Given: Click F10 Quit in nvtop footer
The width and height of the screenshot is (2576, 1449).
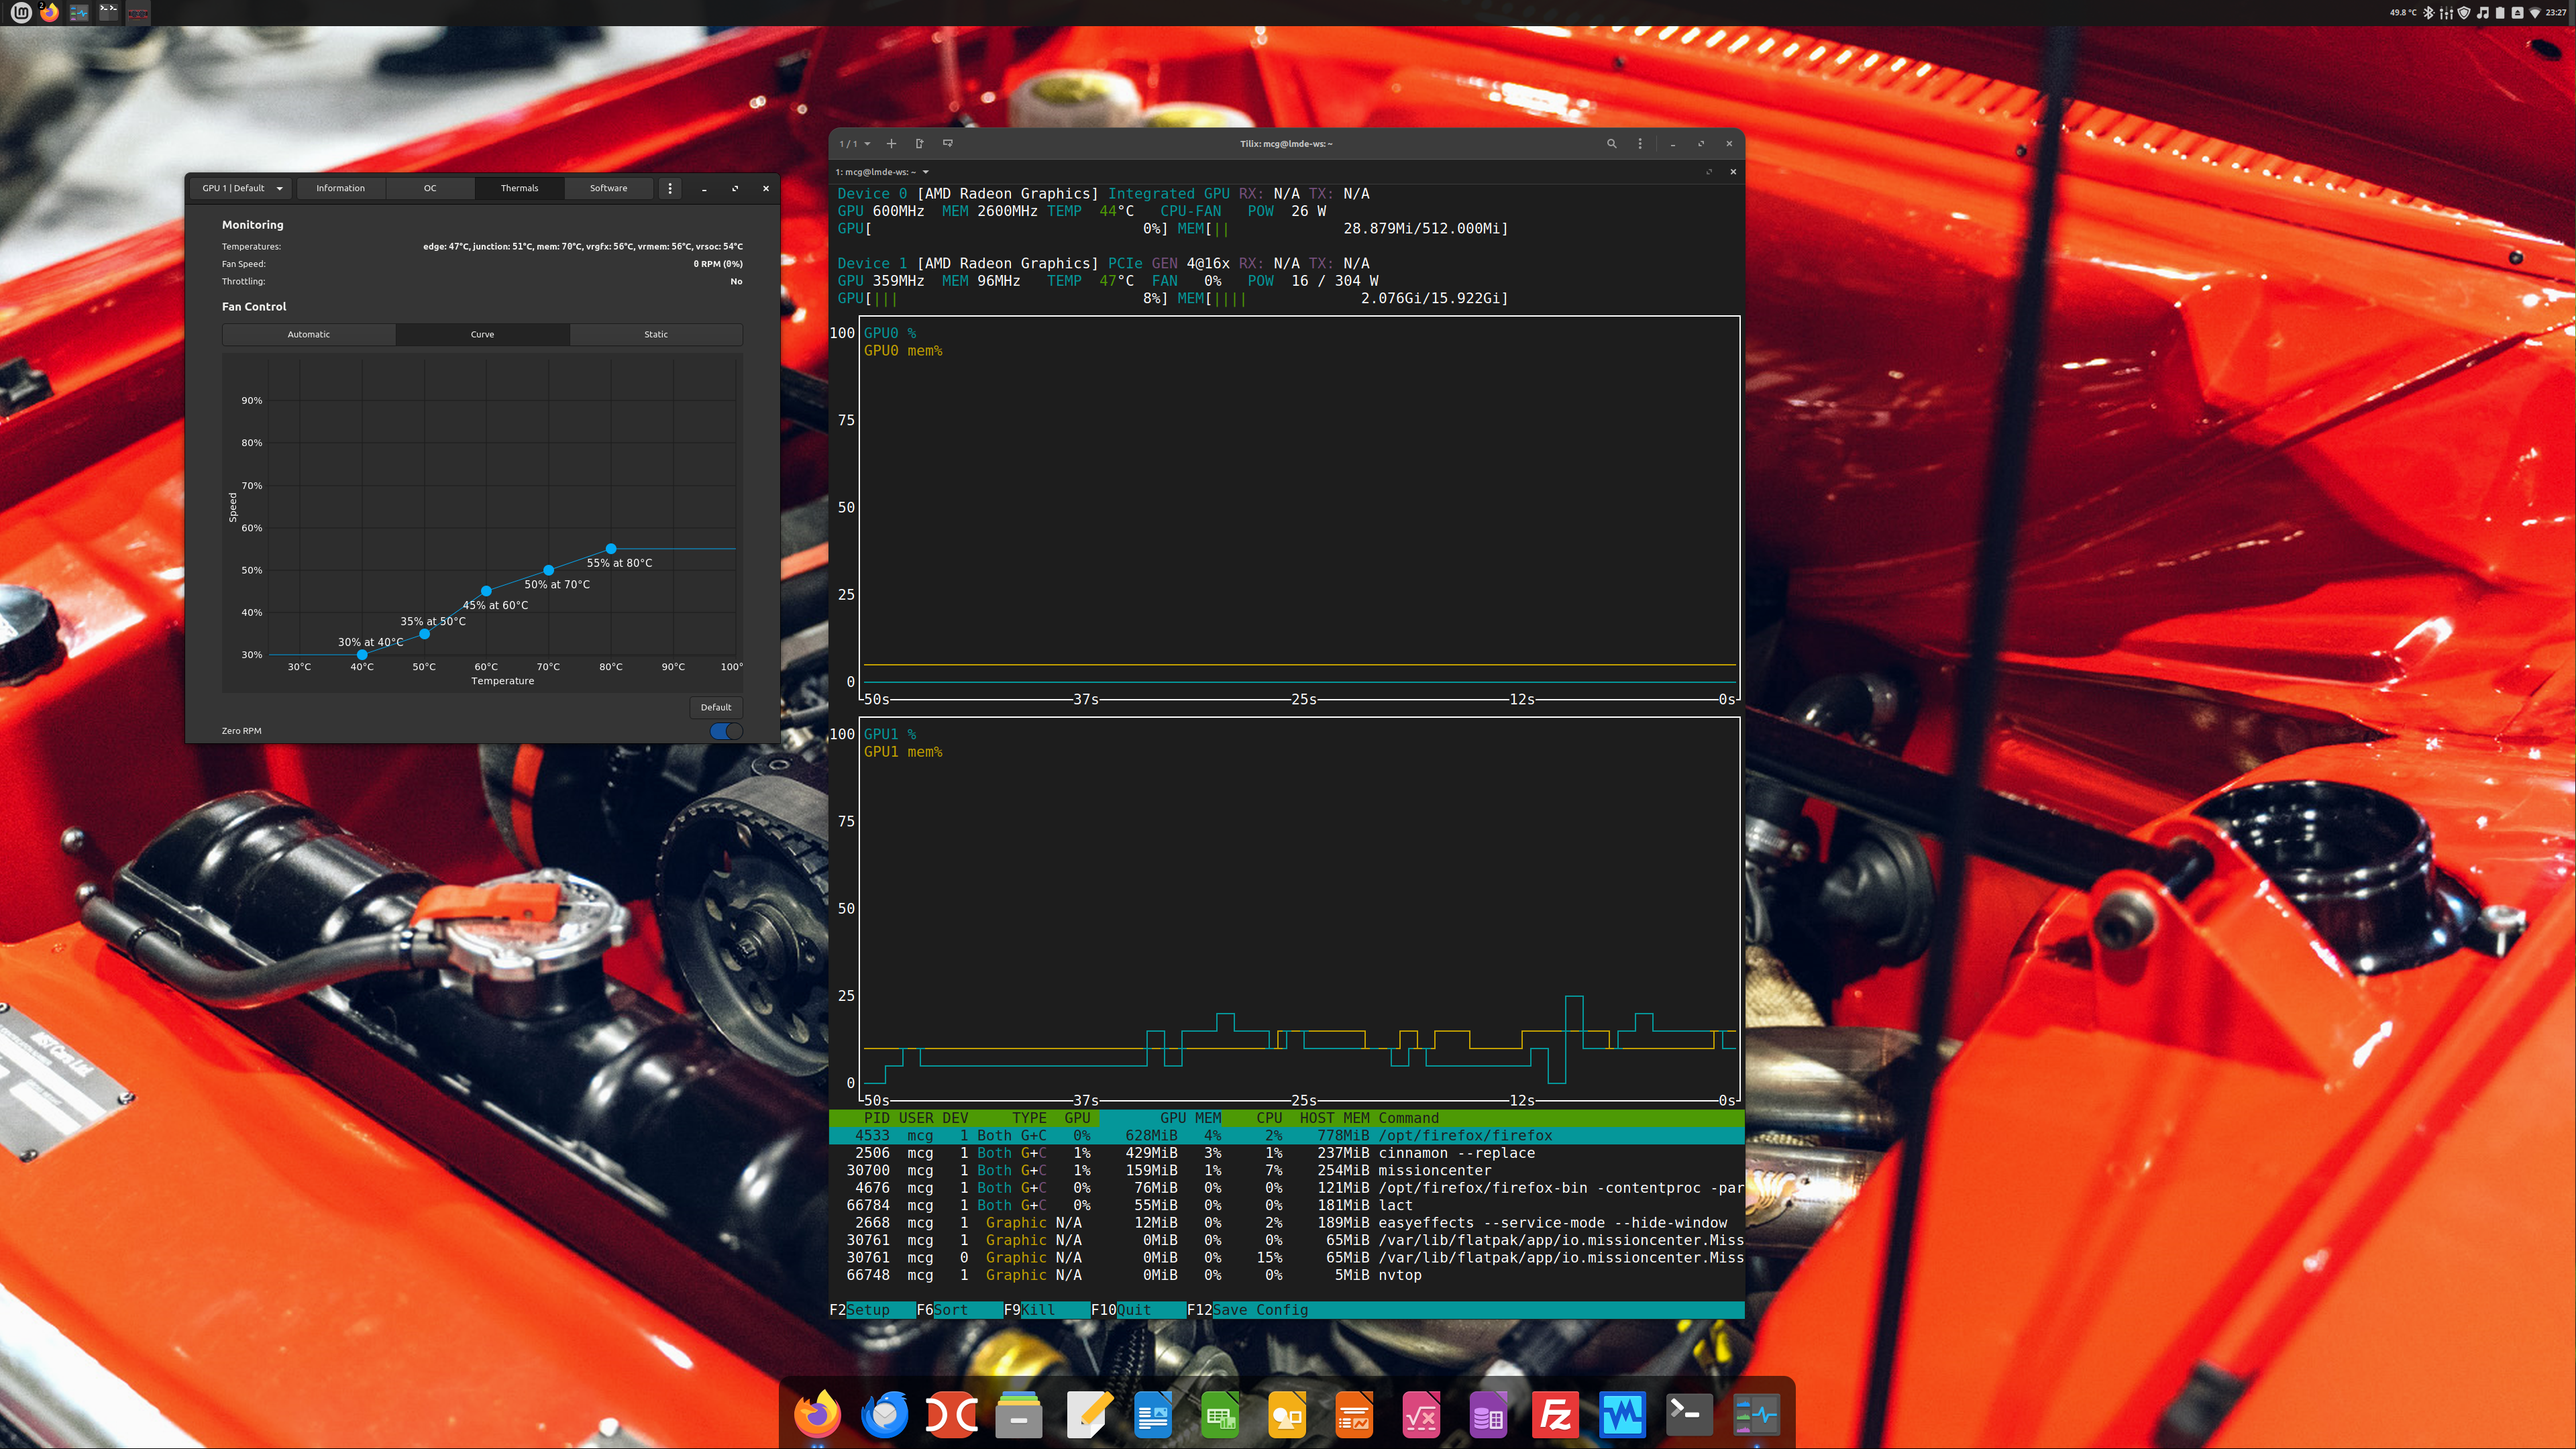Looking at the screenshot, I should pos(1133,1310).
